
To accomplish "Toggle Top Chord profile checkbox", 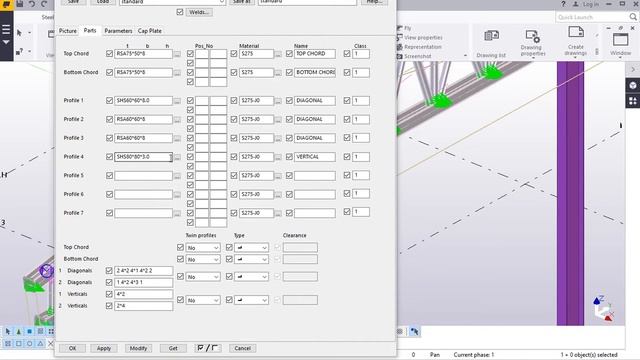I will pyautogui.click(x=109, y=53).
